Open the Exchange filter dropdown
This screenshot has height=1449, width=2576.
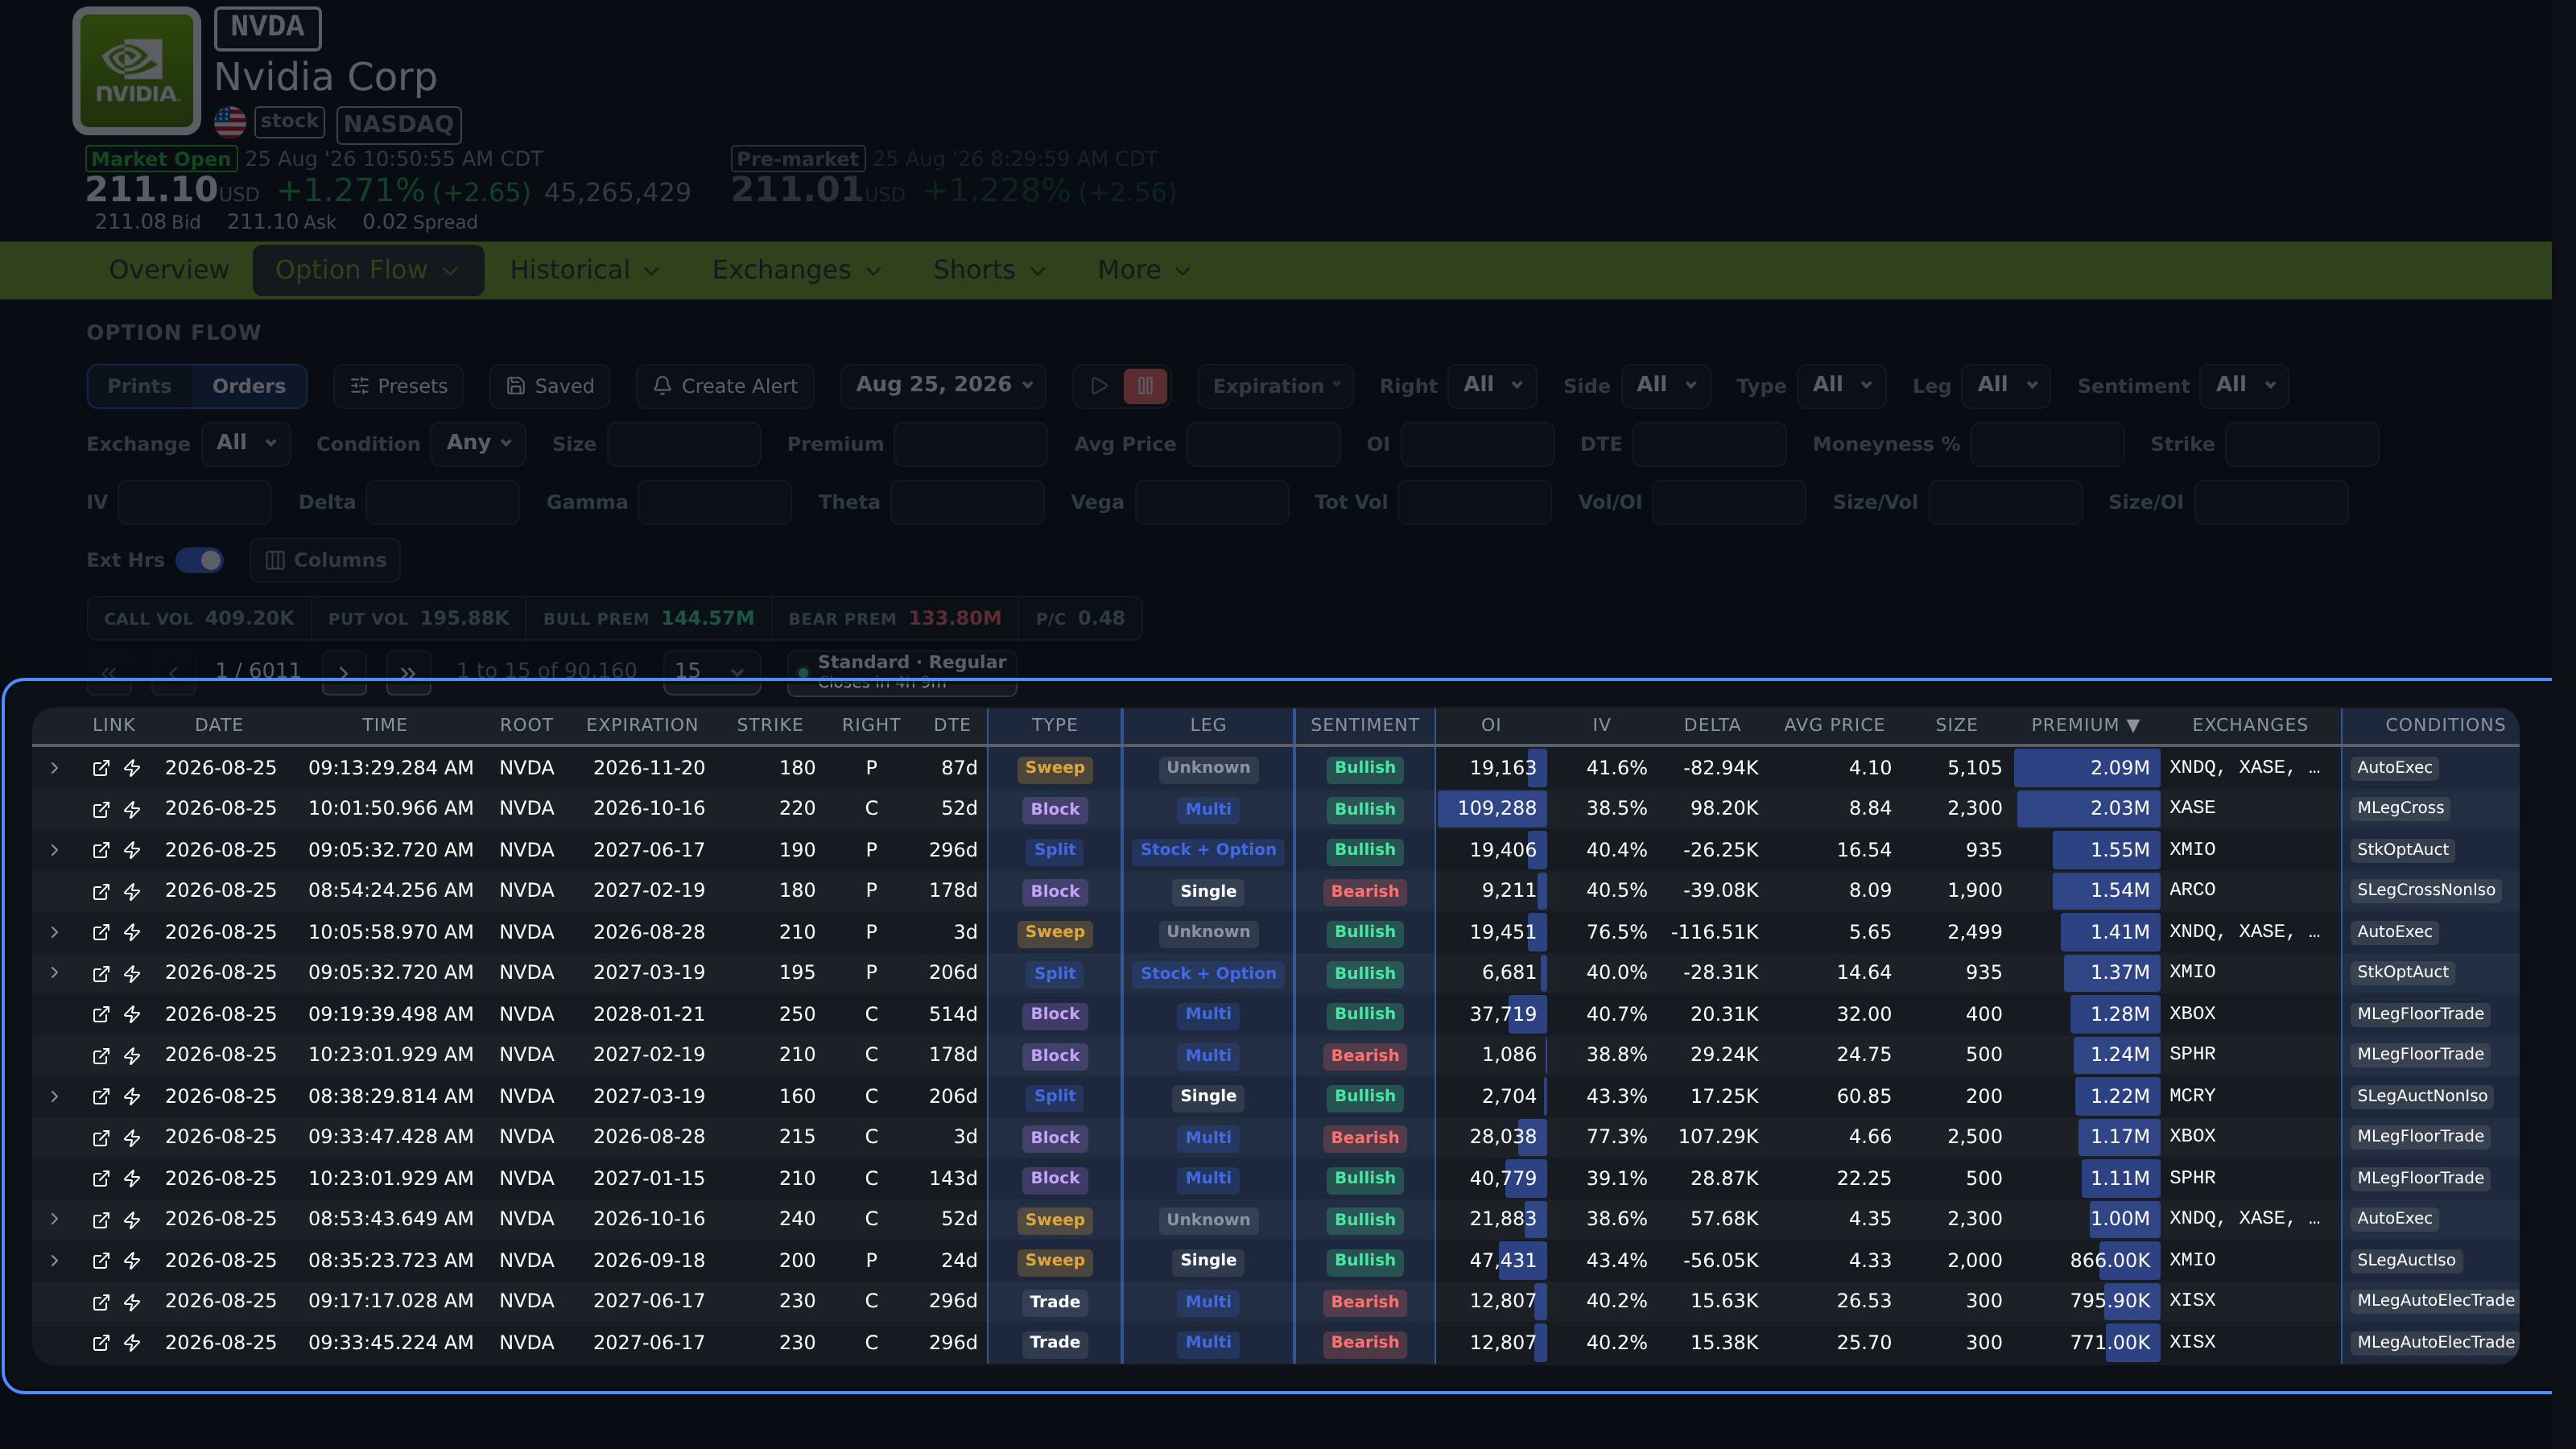pyautogui.click(x=246, y=443)
